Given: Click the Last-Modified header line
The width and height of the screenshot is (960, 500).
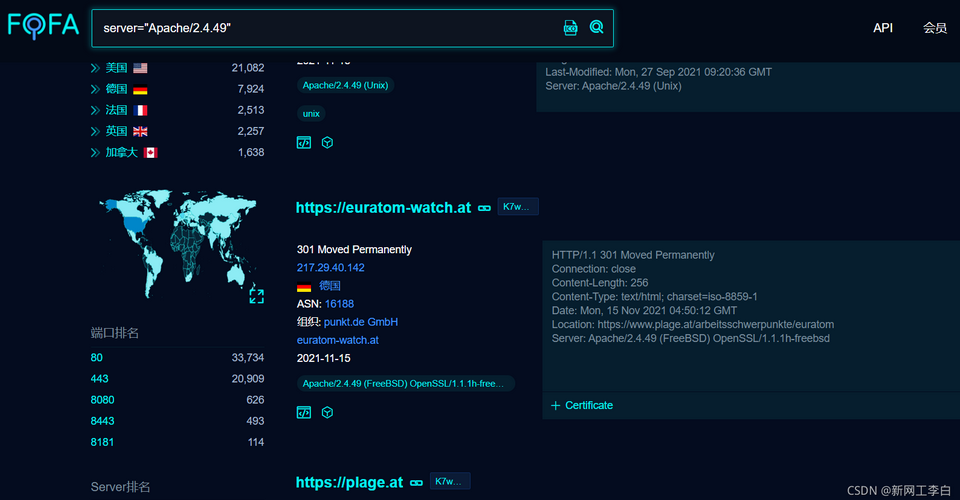Looking at the screenshot, I should pos(658,72).
